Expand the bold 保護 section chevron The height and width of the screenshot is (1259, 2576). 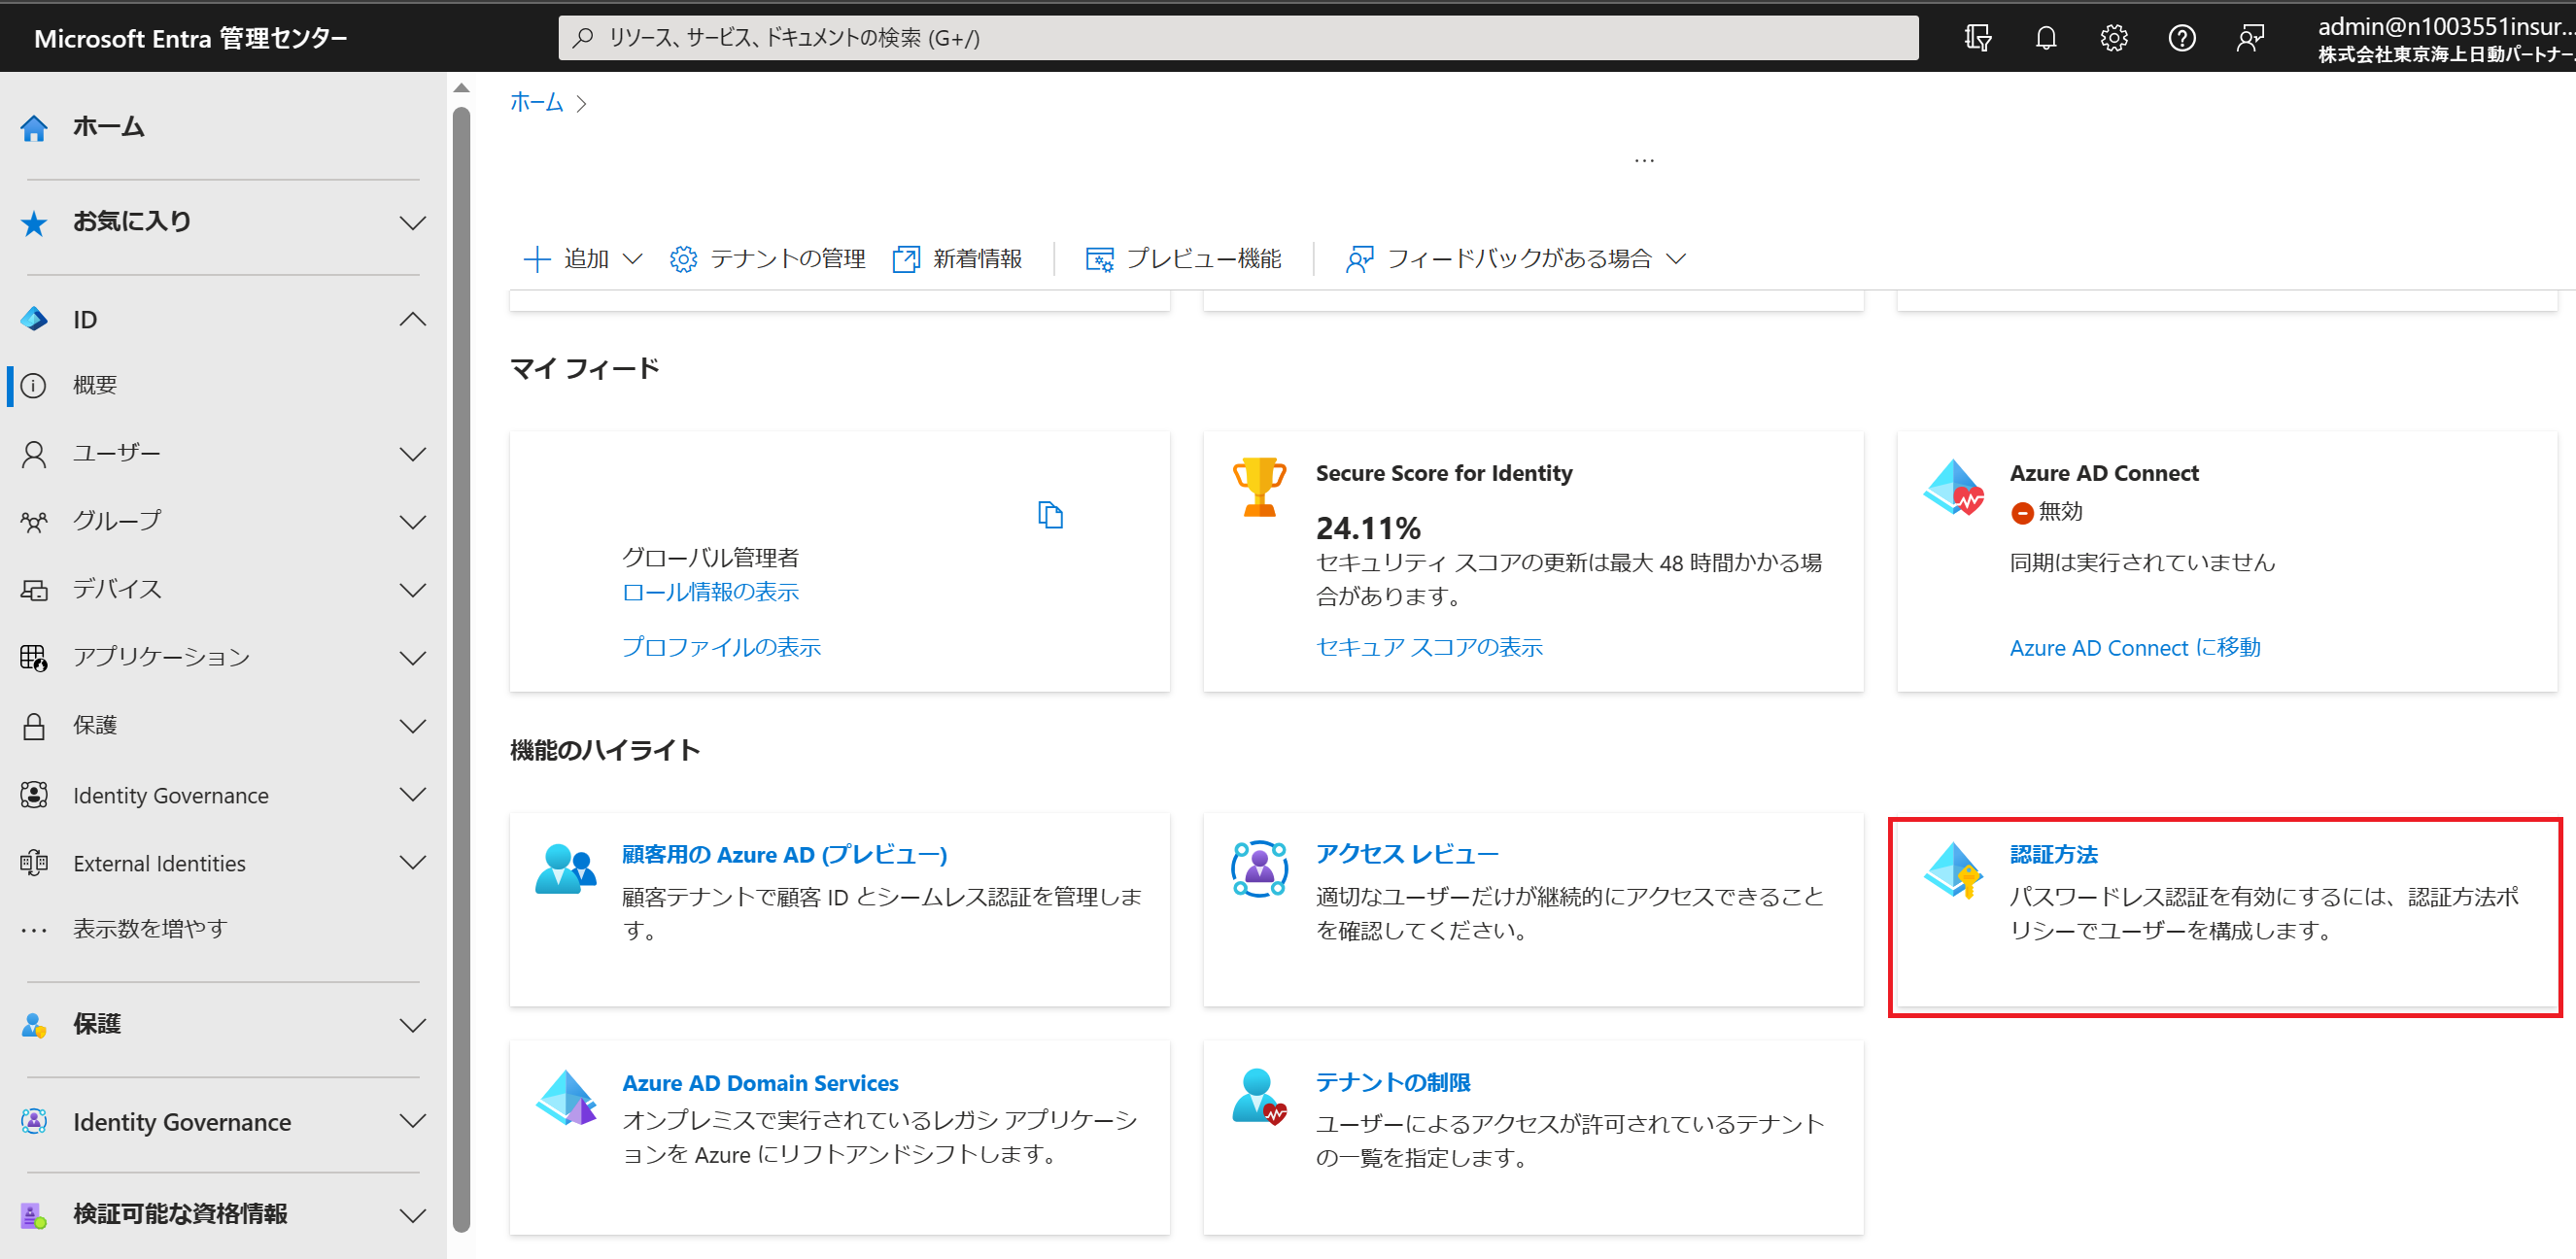tap(413, 1025)
